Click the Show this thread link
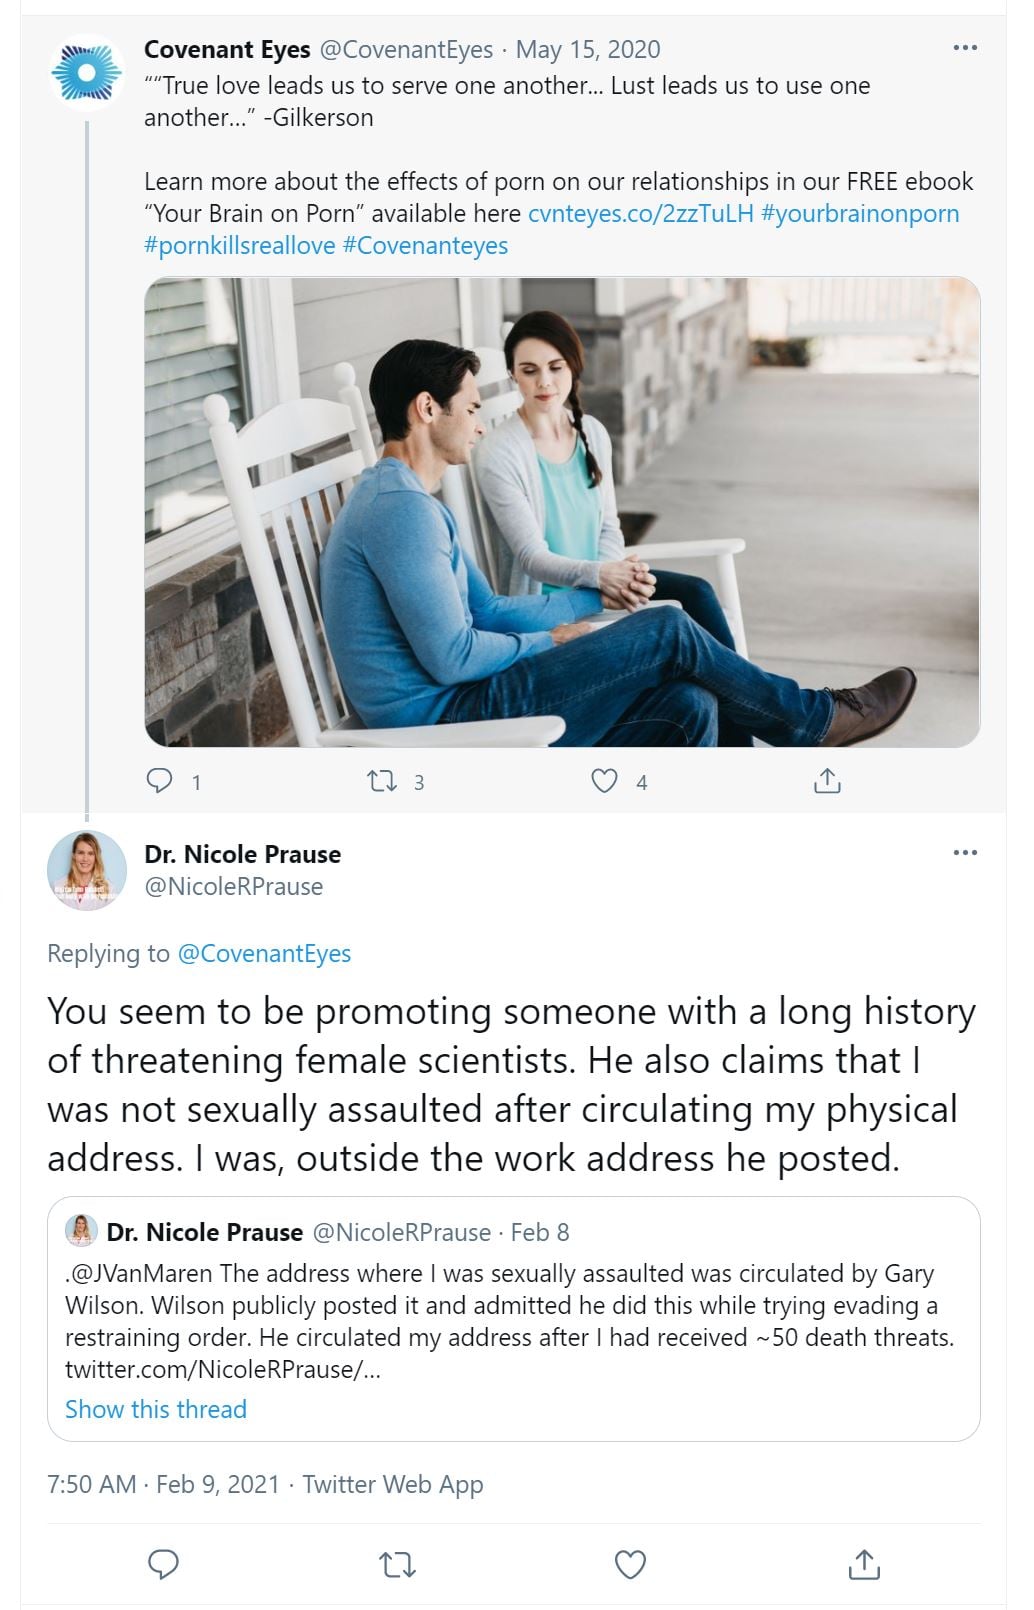The height and width of the screenshot is (1610, 1034). click(156, 1409)
